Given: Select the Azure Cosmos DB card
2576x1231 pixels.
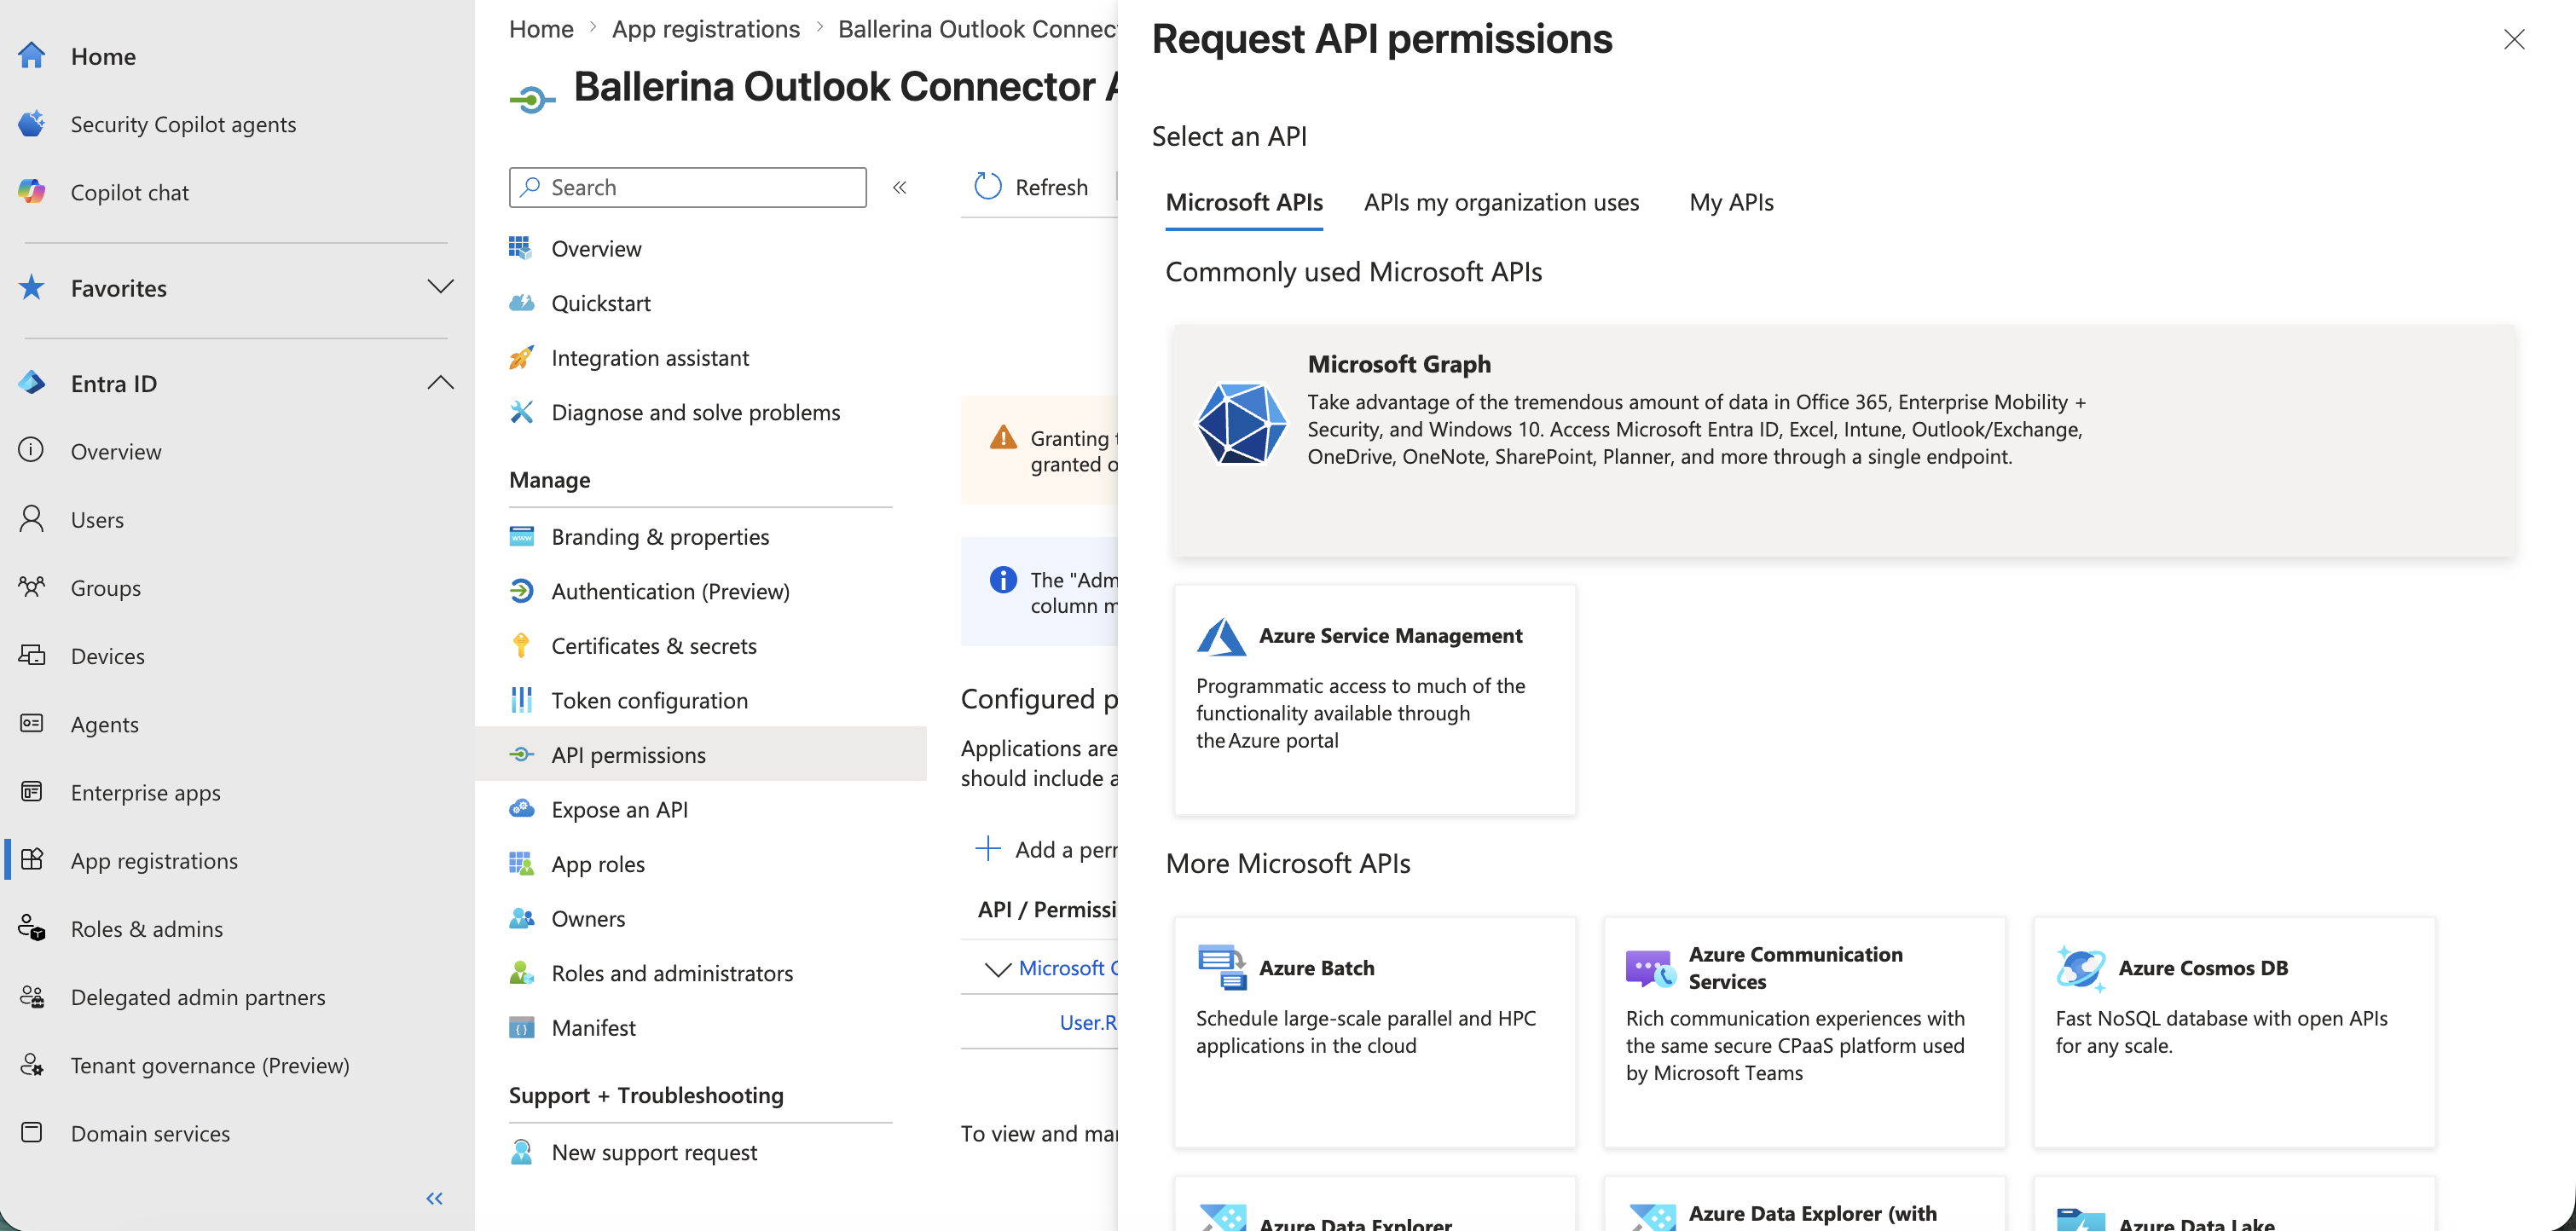Looking at the screenshot, I should [x=2234, y=1032].
